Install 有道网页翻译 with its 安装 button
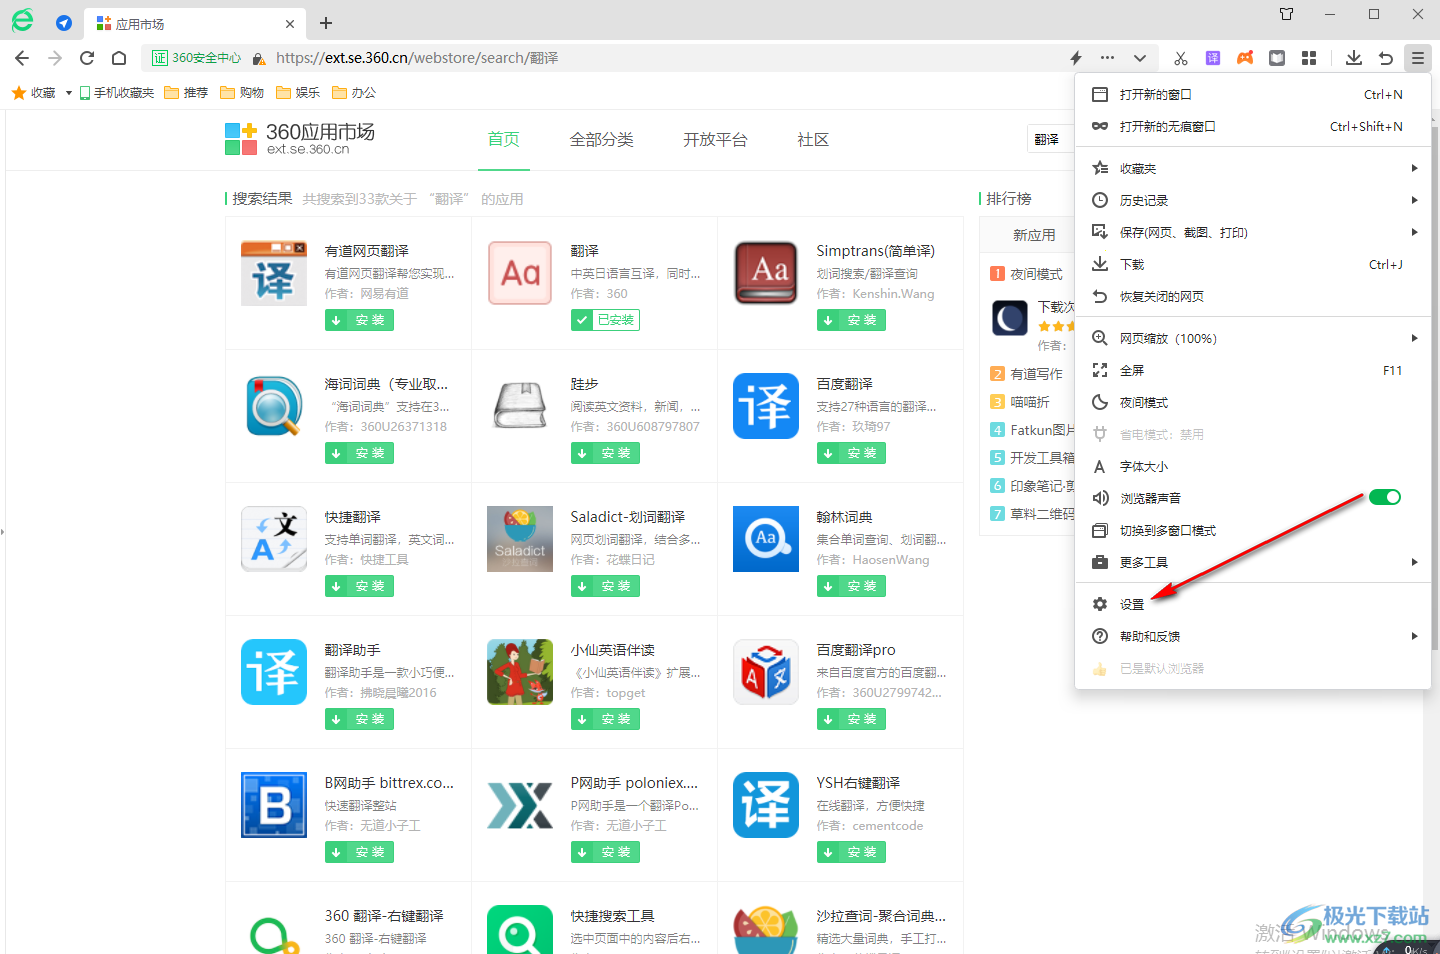 click(359, 320)
